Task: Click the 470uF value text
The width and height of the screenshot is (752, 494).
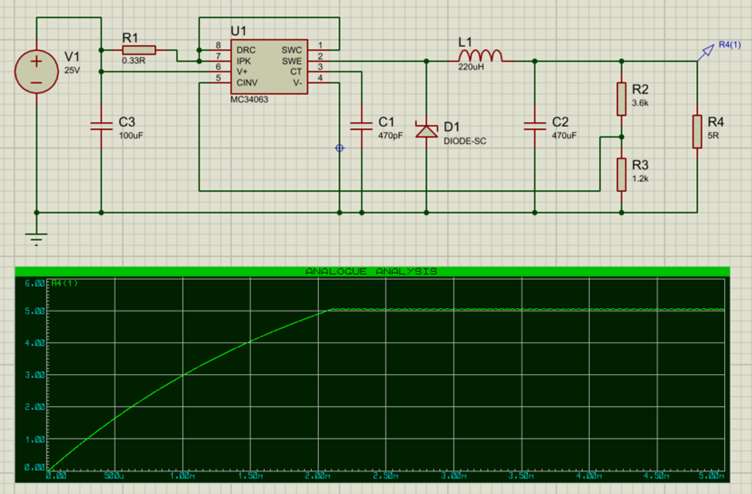Action: [x=564, y=136]
